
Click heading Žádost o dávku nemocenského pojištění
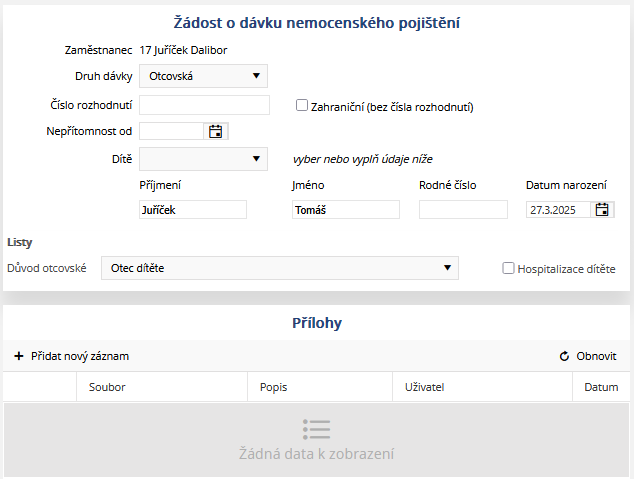[317, 23]
